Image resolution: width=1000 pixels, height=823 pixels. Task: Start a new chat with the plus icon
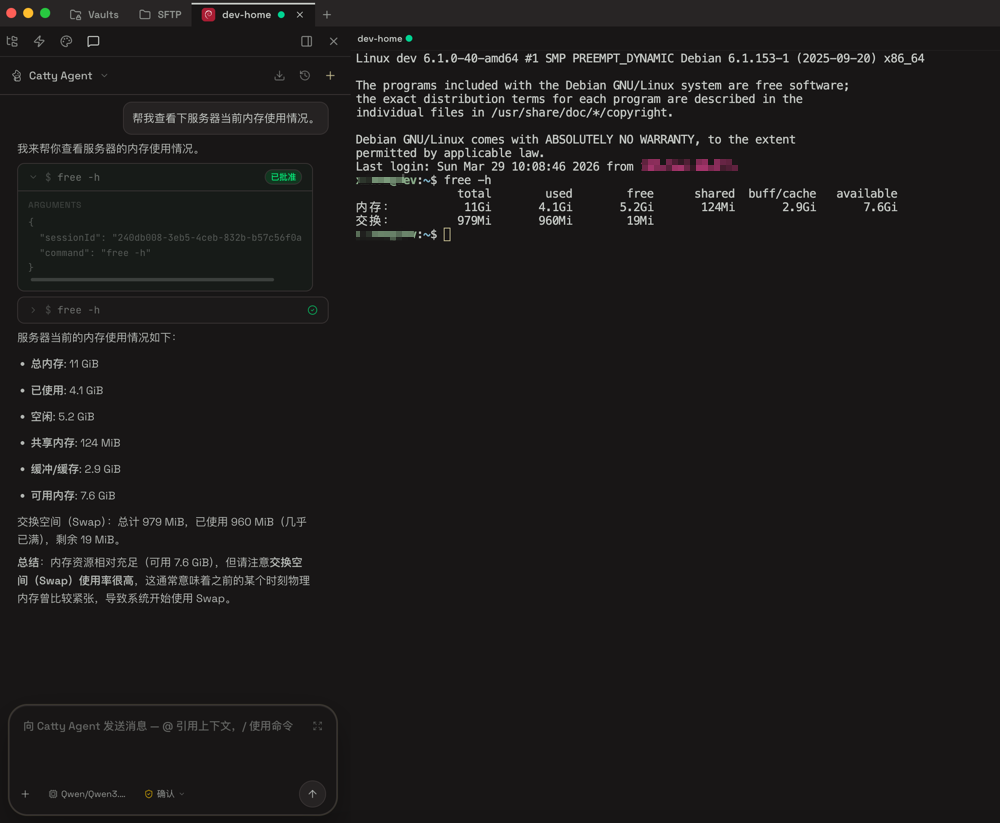[x=330, y=75]
